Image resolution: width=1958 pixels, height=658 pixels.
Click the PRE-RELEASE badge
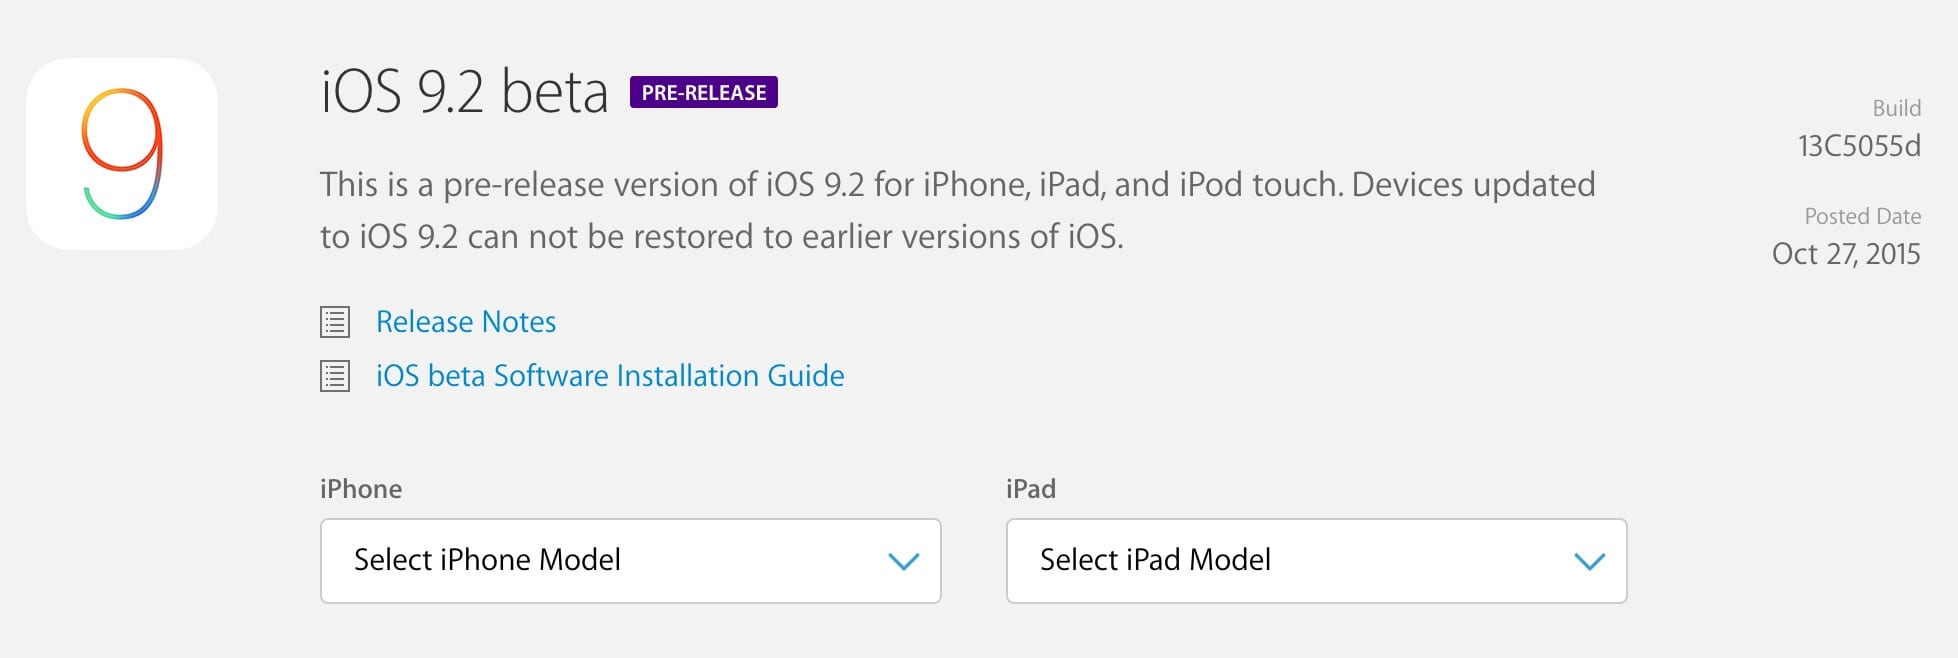pyautogui.click(x=704, y=92)
